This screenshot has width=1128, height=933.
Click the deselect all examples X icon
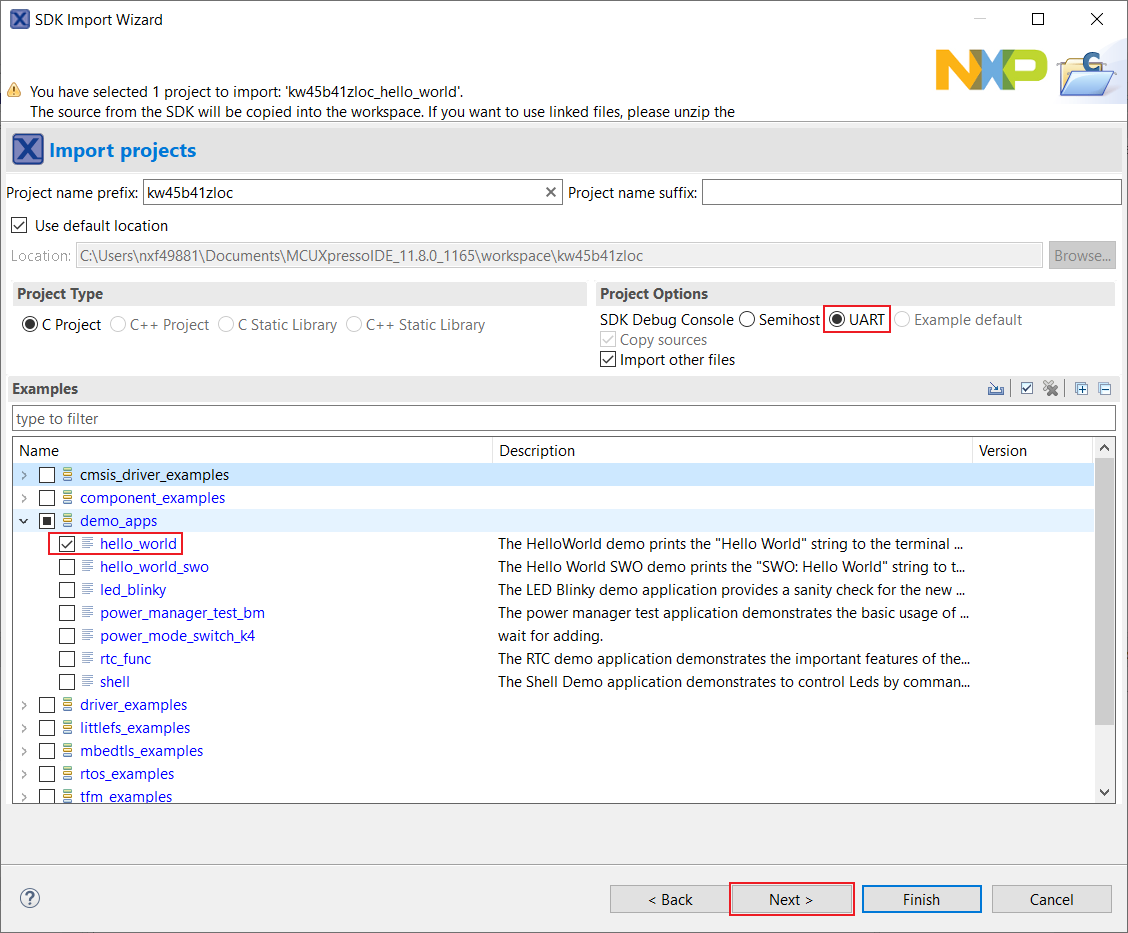pyautogui.click(x=1050, y=389)
